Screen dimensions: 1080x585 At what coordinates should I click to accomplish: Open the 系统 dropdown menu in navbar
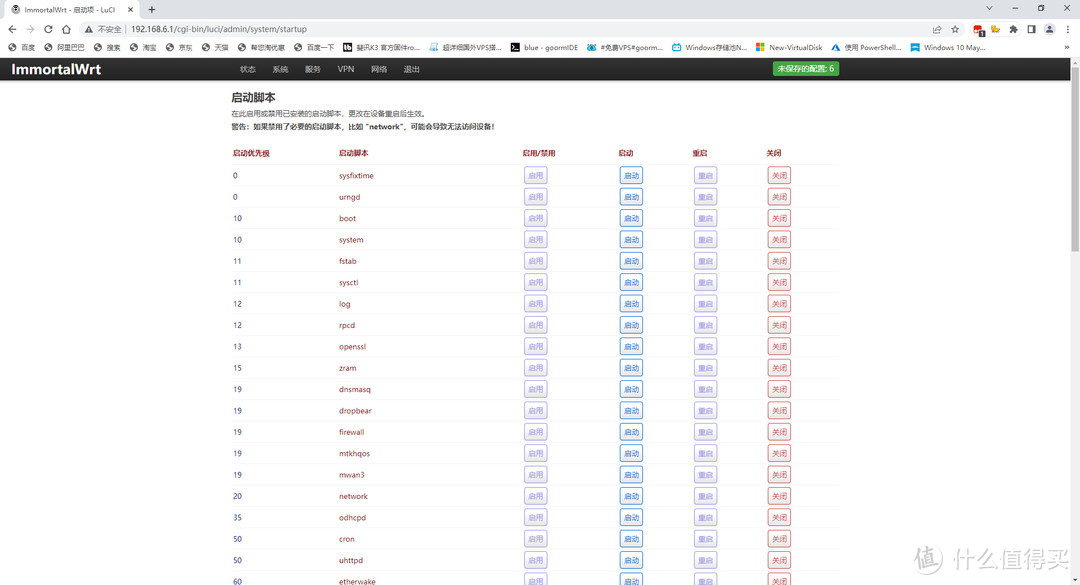280,69
